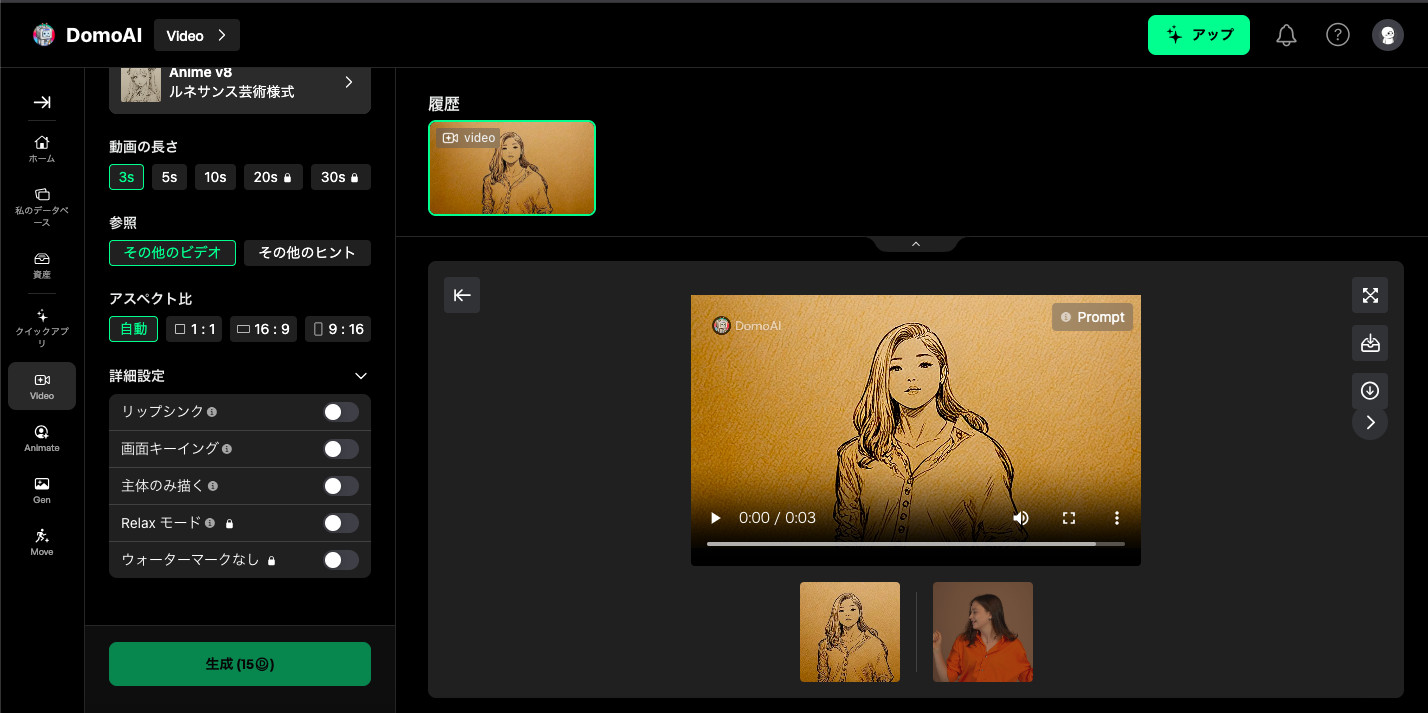Open the user profile avatar
The image size is (1428, 713).
(x=1388, y=35)
